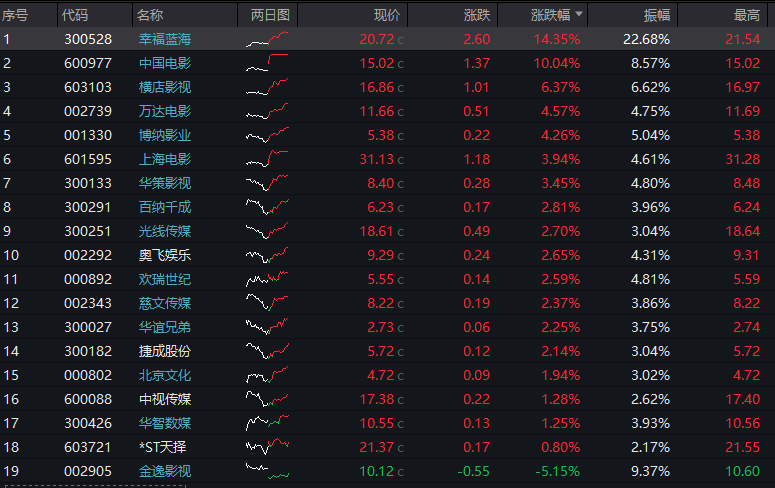The width and height of the screenshot is (775, 488).
Task: Sort by the 涨跌幅 column header
Action: tap(550, 15)
